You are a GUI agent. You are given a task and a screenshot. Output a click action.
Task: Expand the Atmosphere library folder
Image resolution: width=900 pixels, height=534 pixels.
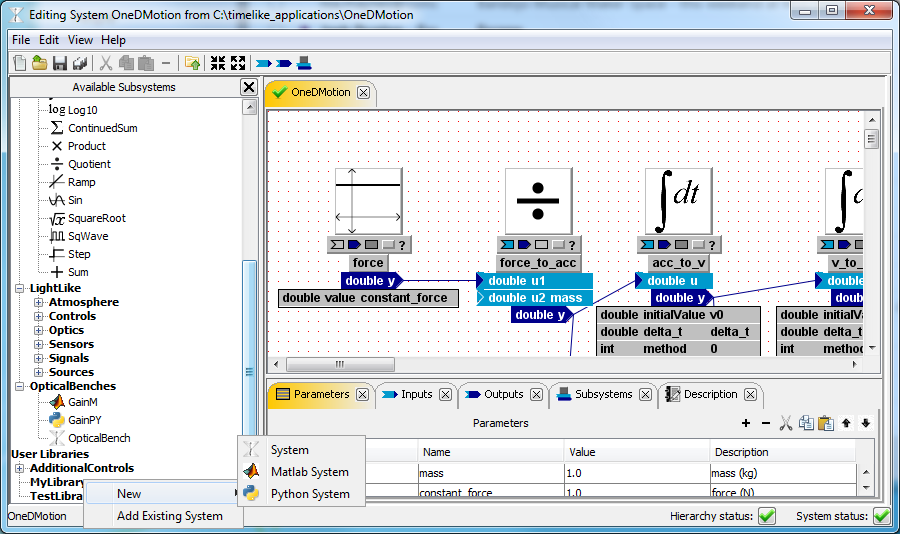click(x=38, y=302)
